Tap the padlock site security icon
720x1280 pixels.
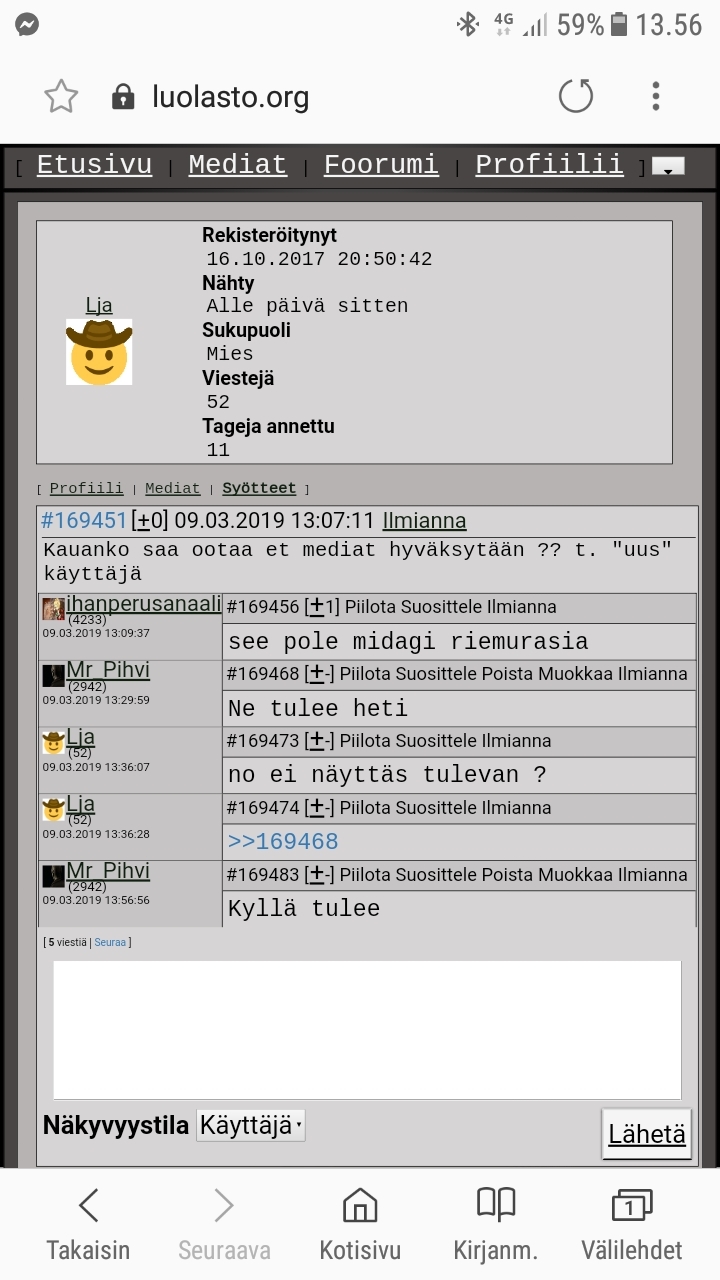(x=123, y=97)
